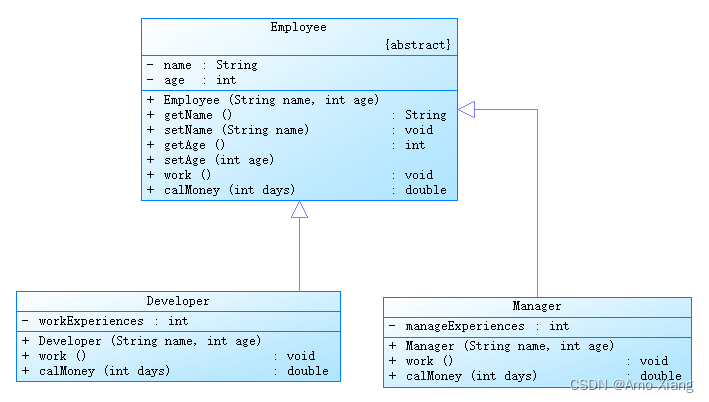This screenshot has width=709, height=402.
Task: Select work () in the Developer class
Action: click(x=169, y=356)
